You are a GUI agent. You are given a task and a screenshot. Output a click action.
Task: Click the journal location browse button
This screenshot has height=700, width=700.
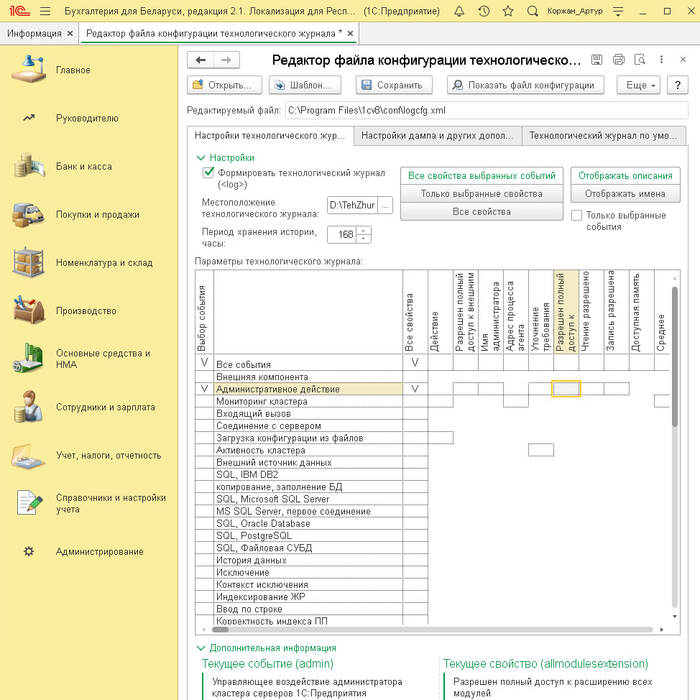385,206
